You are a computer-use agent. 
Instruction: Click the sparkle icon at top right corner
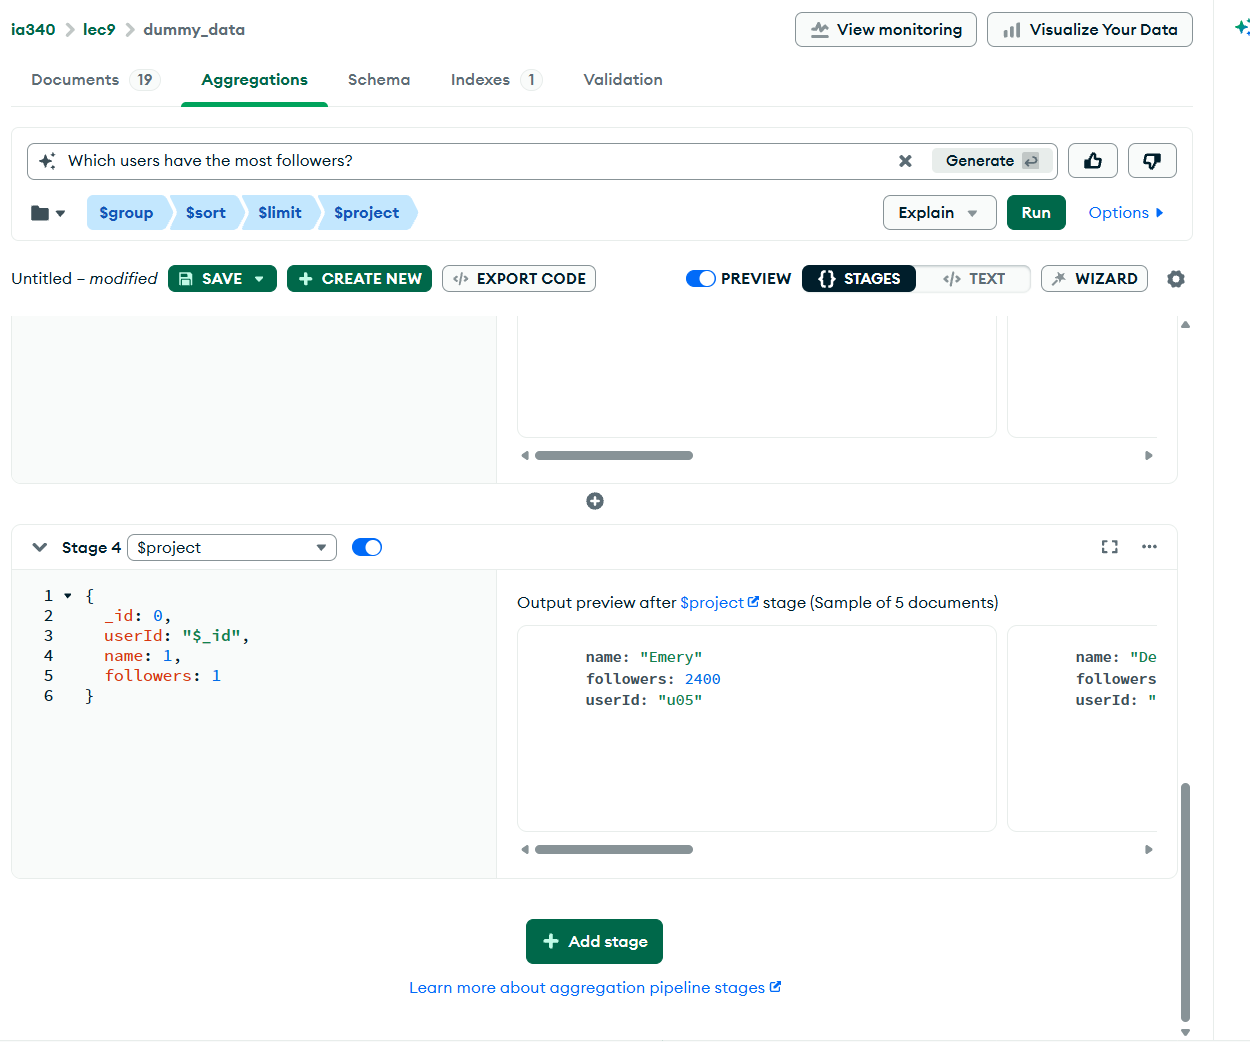click(x=1242, y=28)
